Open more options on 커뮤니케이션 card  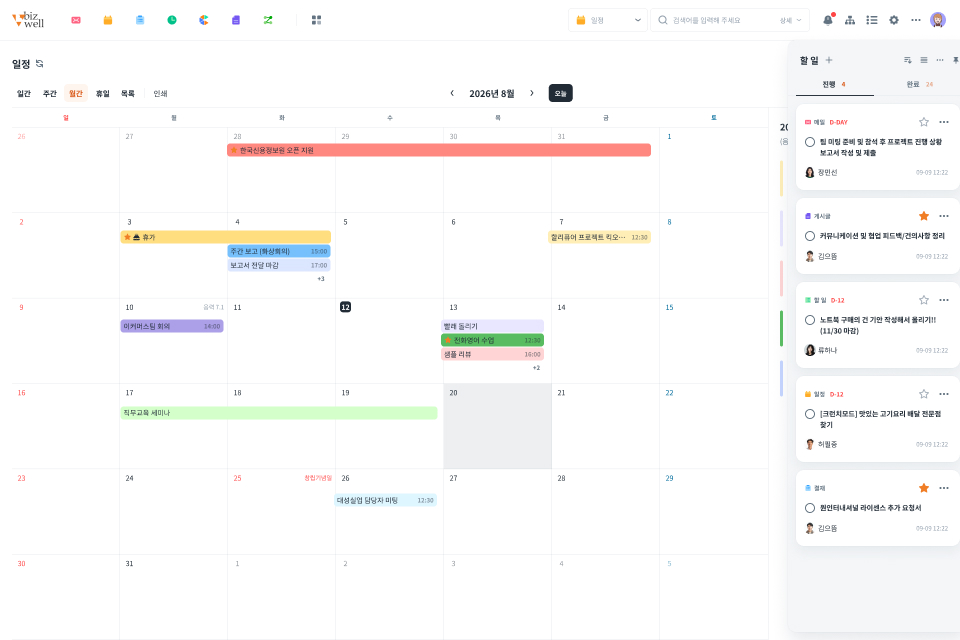[944, 216]
